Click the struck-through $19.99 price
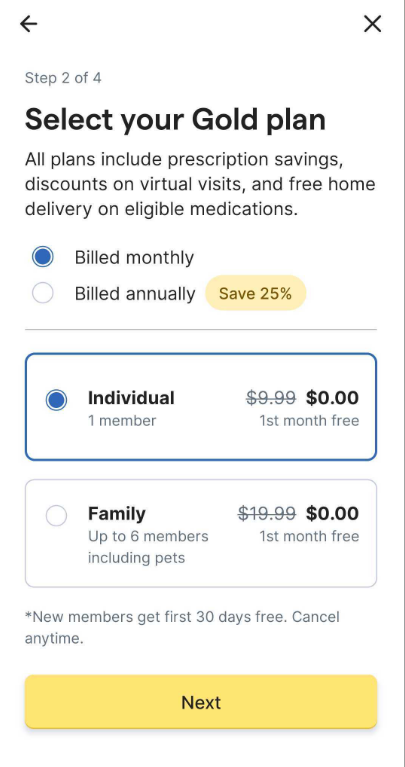Screen dimensions: 405x767 point(267,513)
